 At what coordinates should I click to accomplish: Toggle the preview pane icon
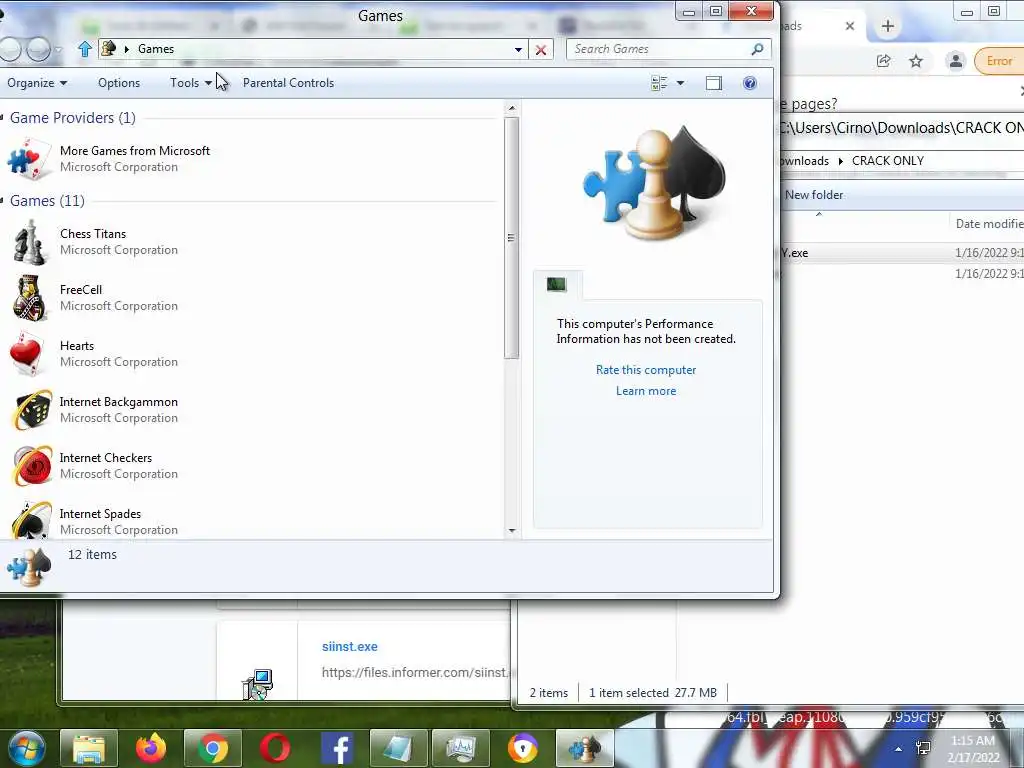[x=714, y=83]
